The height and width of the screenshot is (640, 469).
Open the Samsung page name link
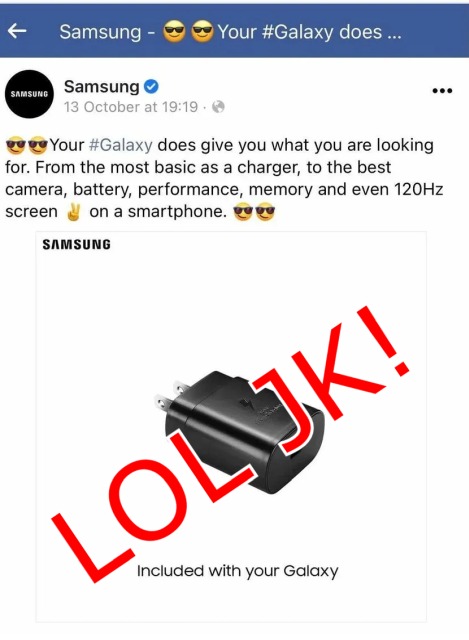[x=101, y=87]
